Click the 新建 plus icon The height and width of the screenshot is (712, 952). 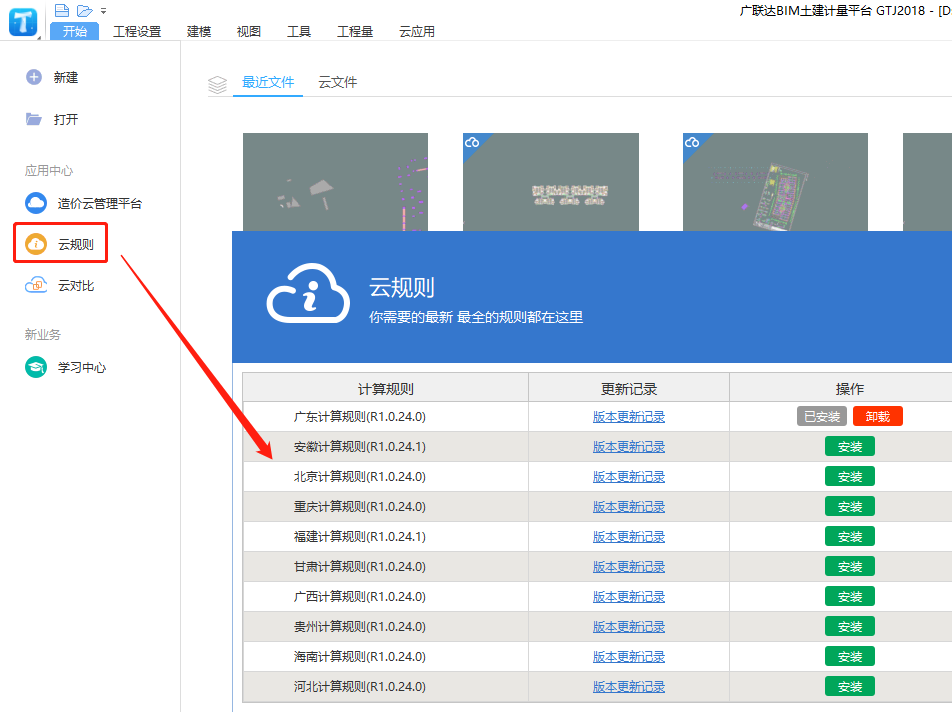(x=34, y=77)
